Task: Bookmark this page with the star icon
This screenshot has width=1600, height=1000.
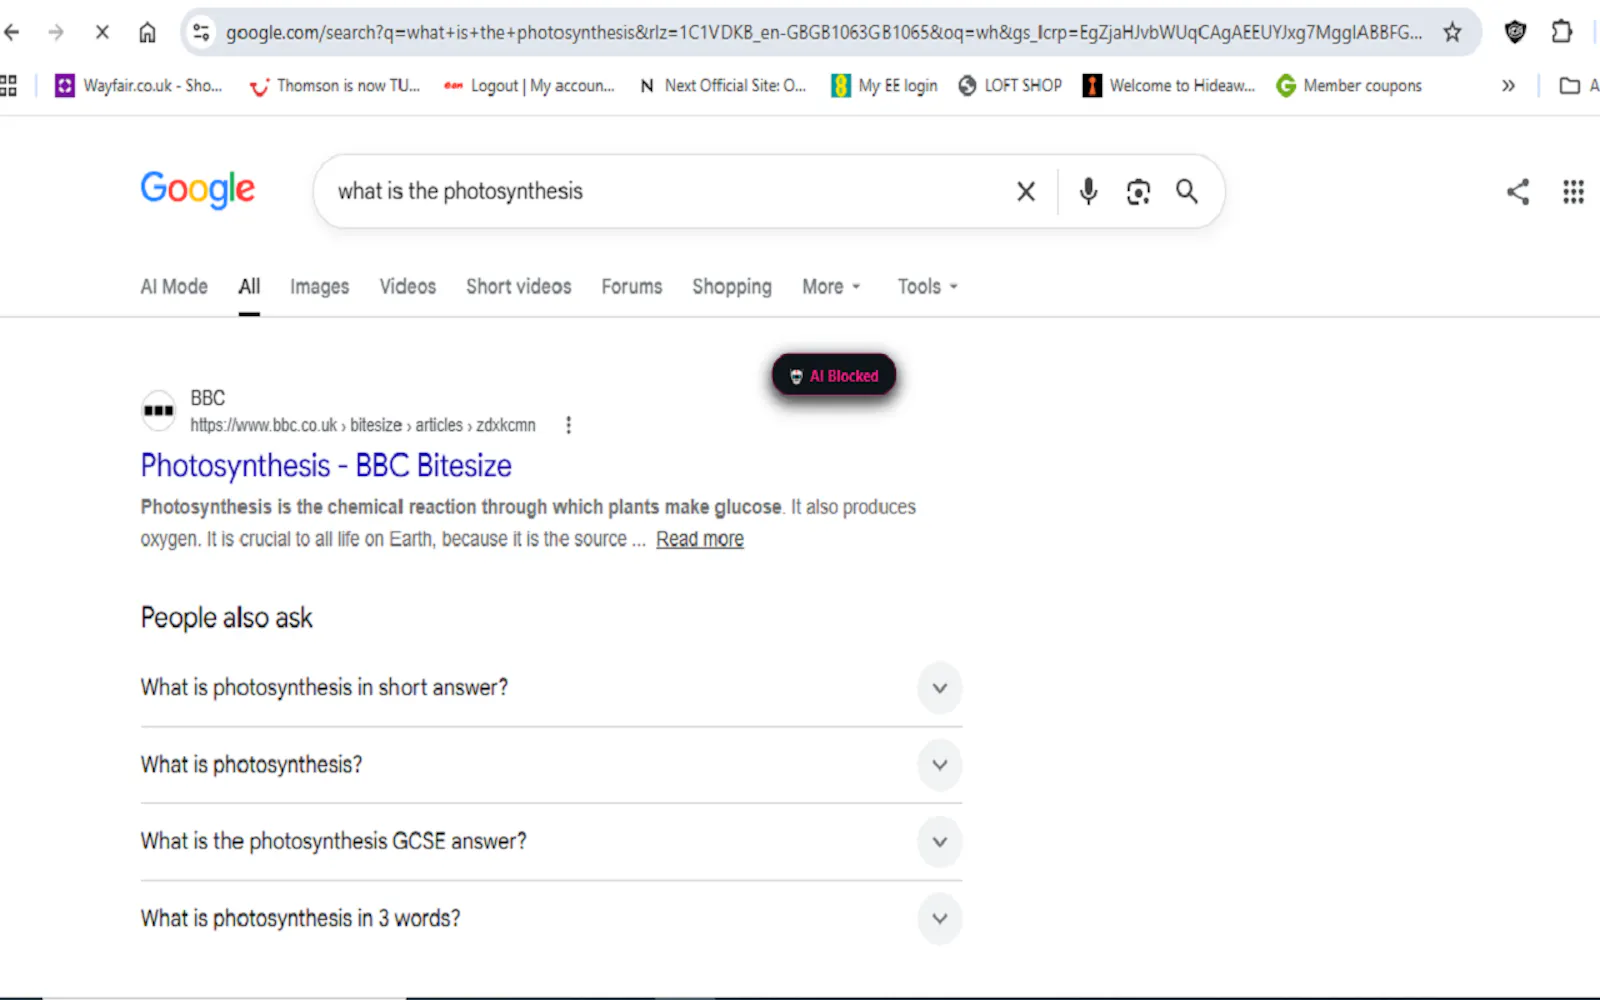Action: [x=1452, y=32]
